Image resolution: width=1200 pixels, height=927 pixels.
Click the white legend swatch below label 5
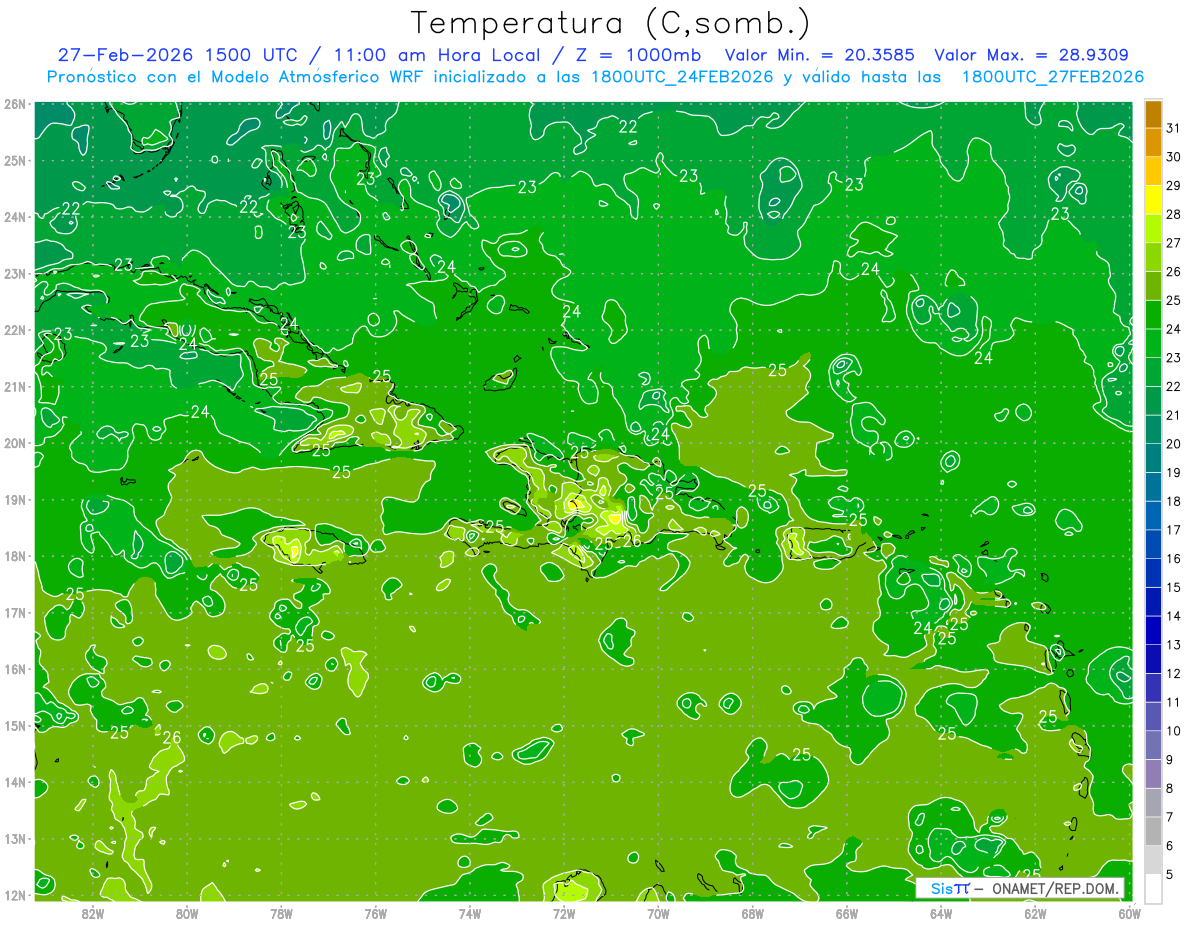point(1153,888)
